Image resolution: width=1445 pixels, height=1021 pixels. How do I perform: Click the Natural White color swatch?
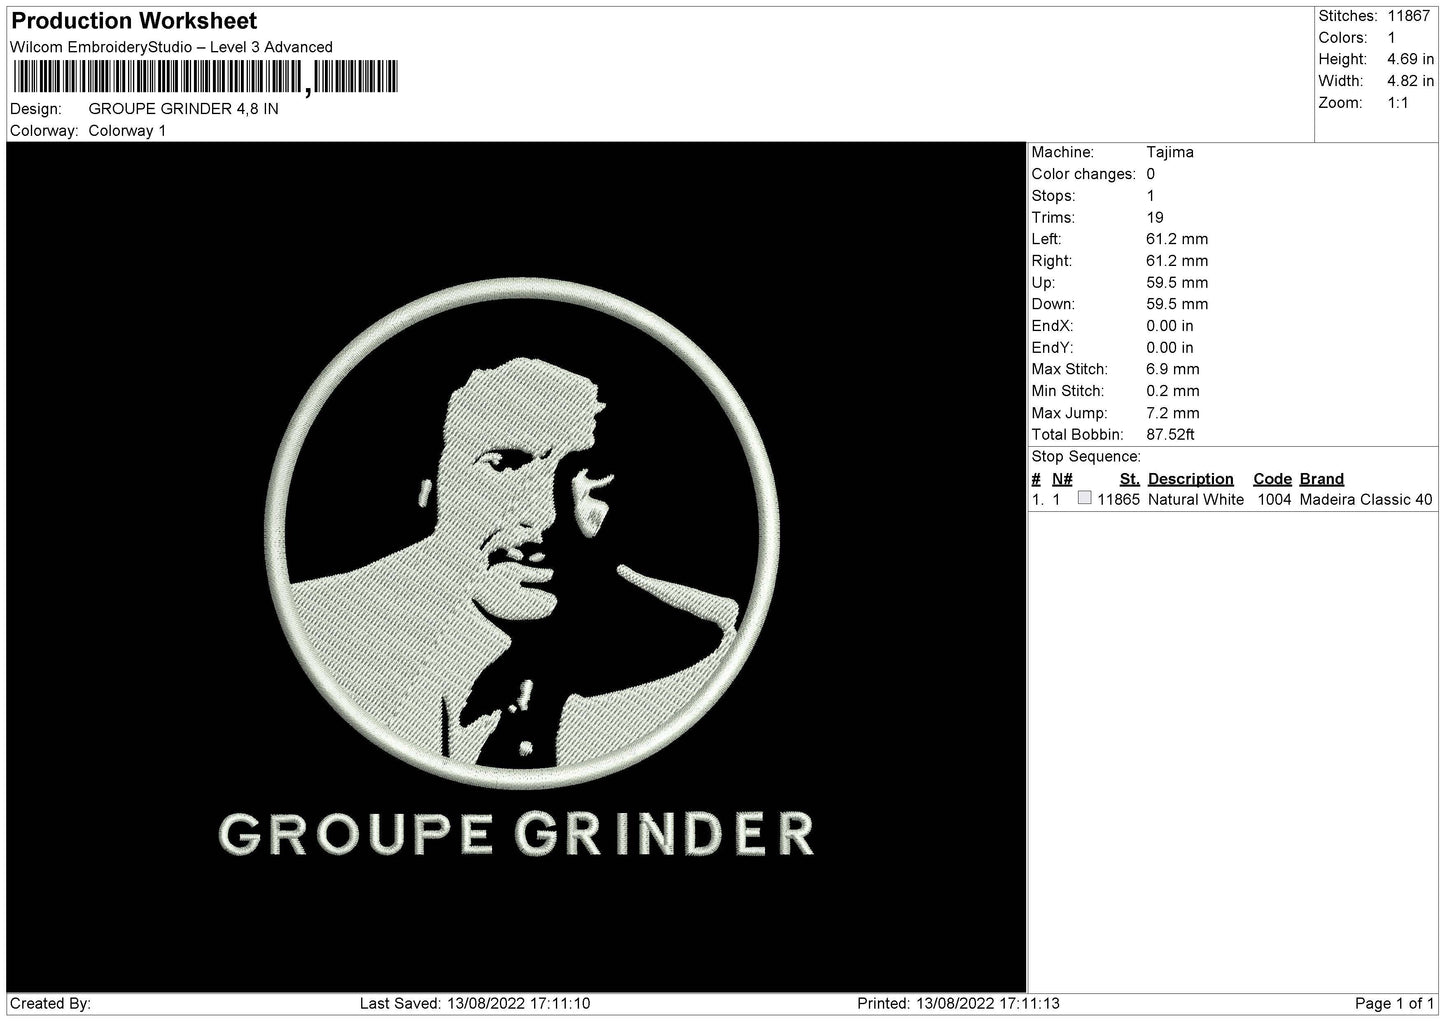click(x=1084, y=498)
